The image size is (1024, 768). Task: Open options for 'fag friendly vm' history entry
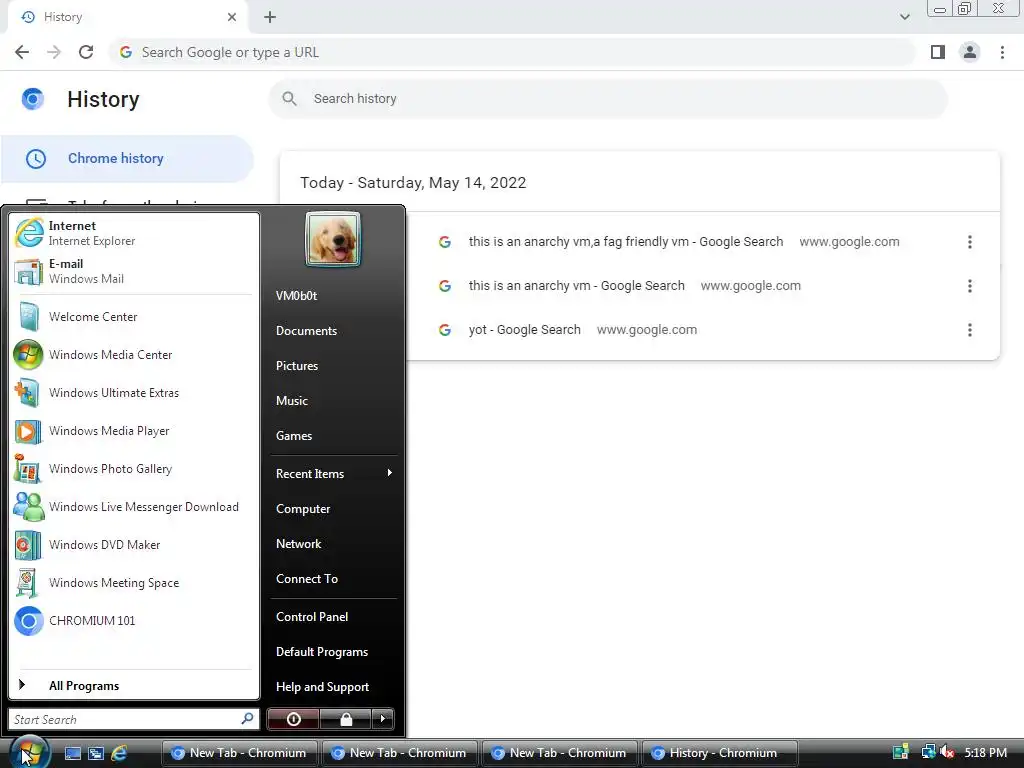(x=970, y=242)
